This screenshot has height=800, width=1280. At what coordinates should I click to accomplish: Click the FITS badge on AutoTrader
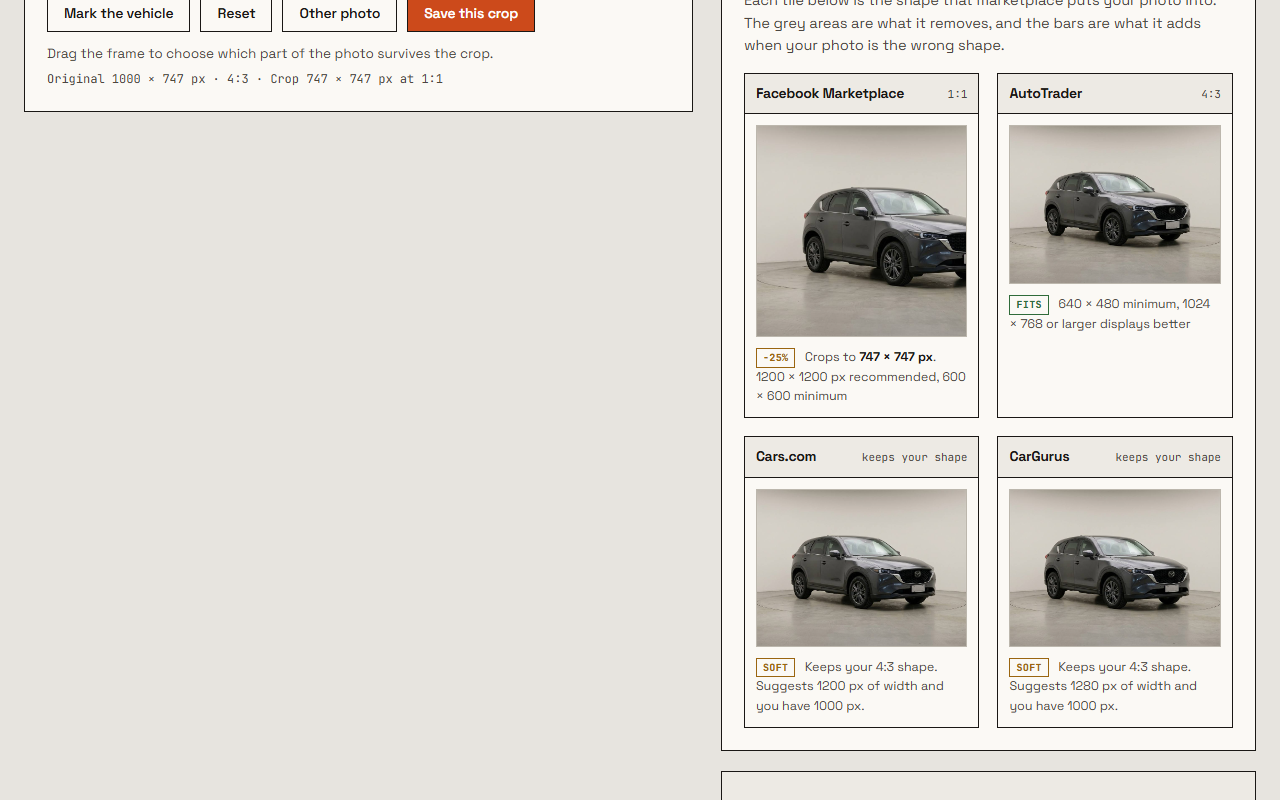(x=1028, y=305)
